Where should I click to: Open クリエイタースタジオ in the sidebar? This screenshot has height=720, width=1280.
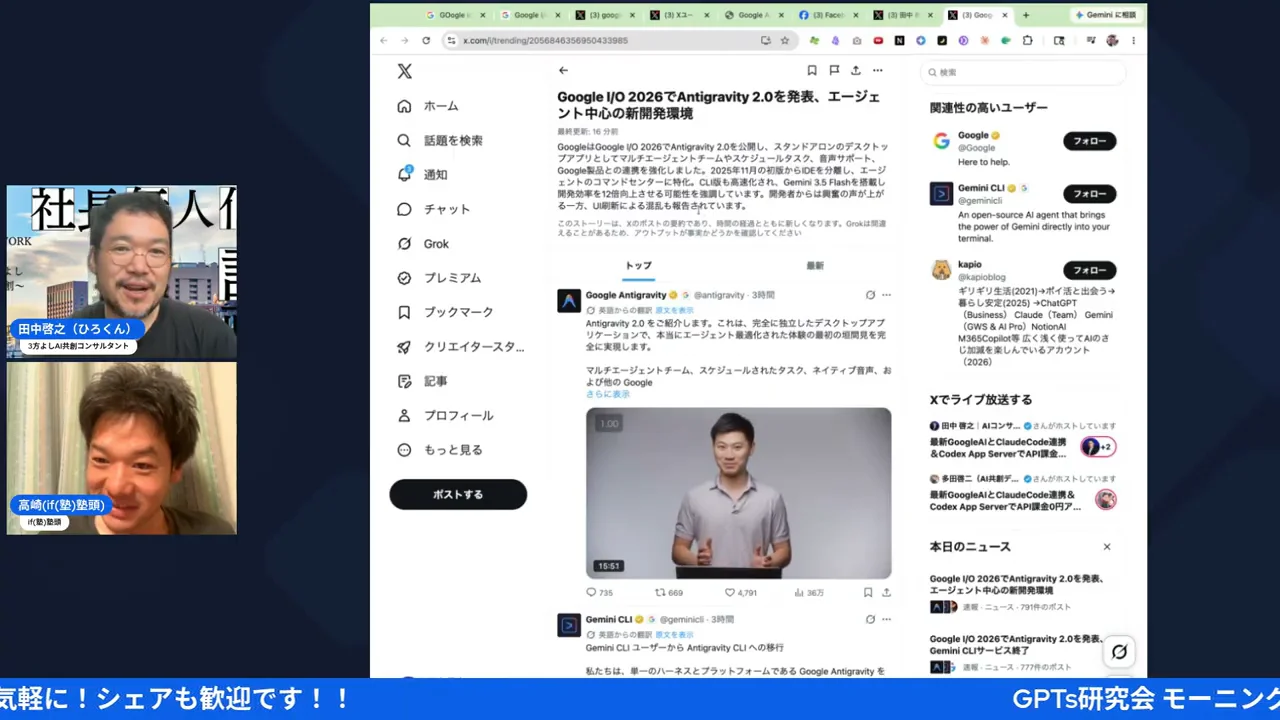pos(460,347)
